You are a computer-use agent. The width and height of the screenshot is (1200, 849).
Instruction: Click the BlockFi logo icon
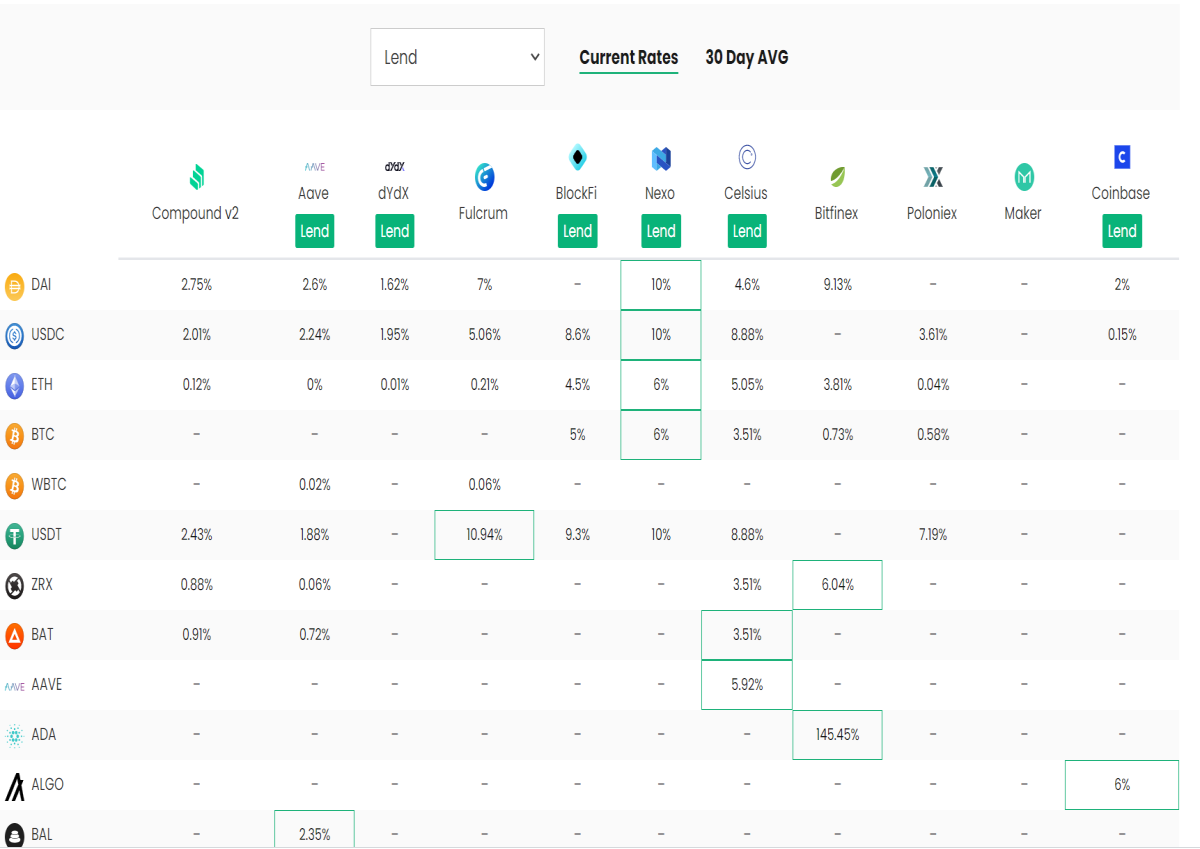[x=577, y=158]
